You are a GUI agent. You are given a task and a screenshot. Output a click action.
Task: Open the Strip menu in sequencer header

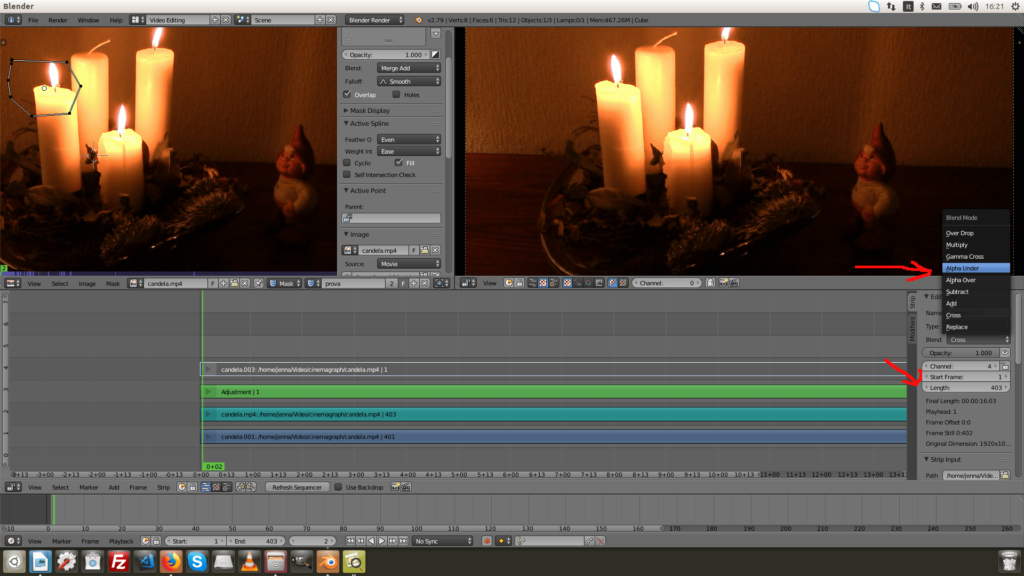[163, 487]
